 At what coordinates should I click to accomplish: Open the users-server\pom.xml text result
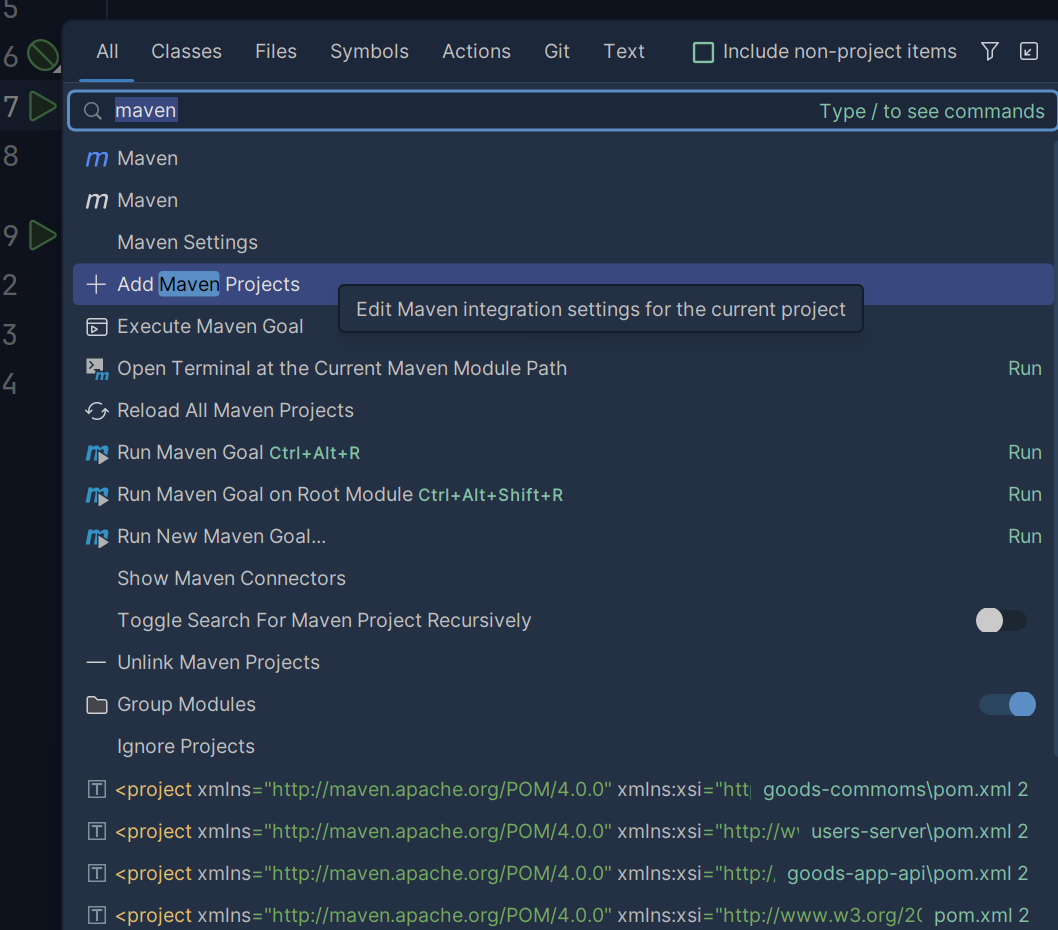click(562, 831)
